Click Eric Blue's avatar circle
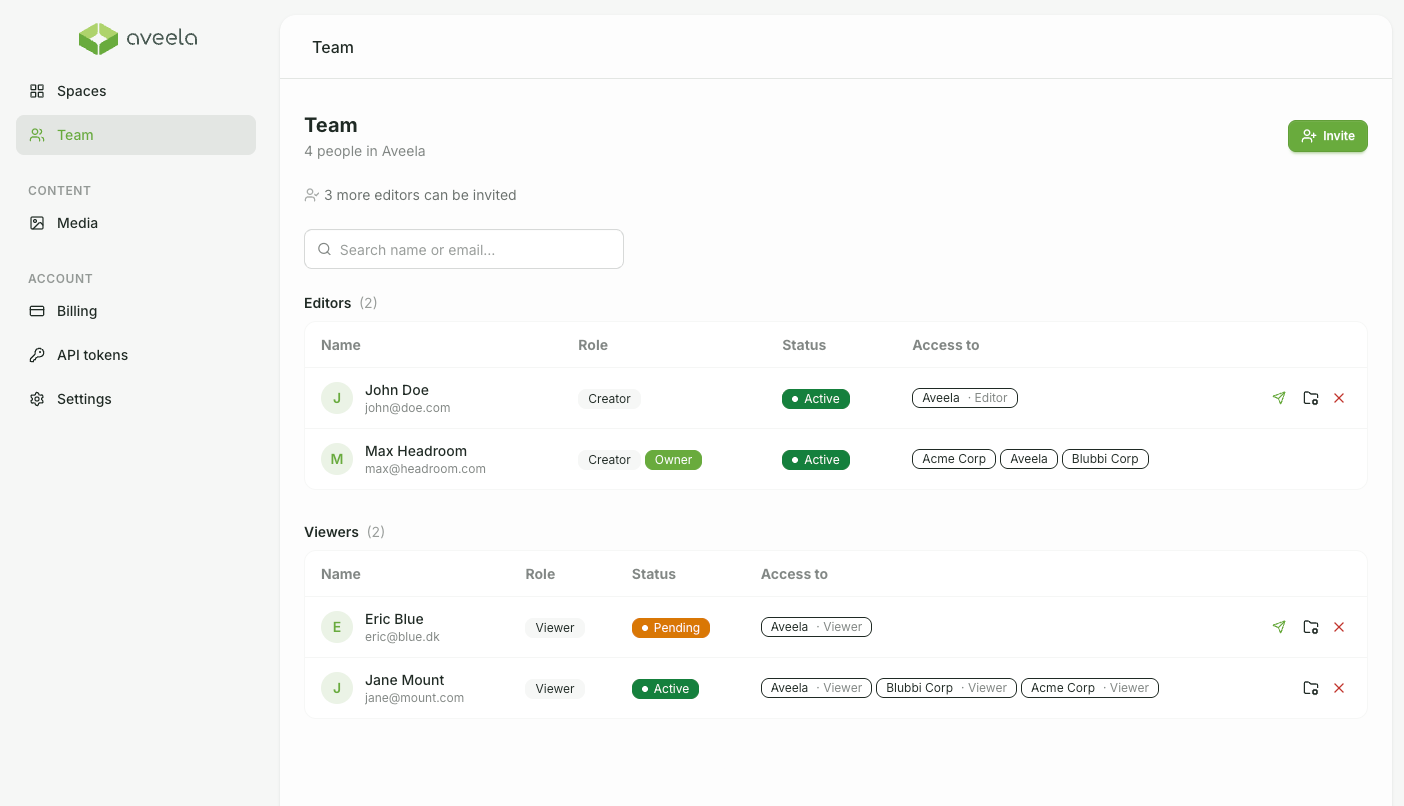The height and width of the screenshot is (806, 1404). coord(337,627)
